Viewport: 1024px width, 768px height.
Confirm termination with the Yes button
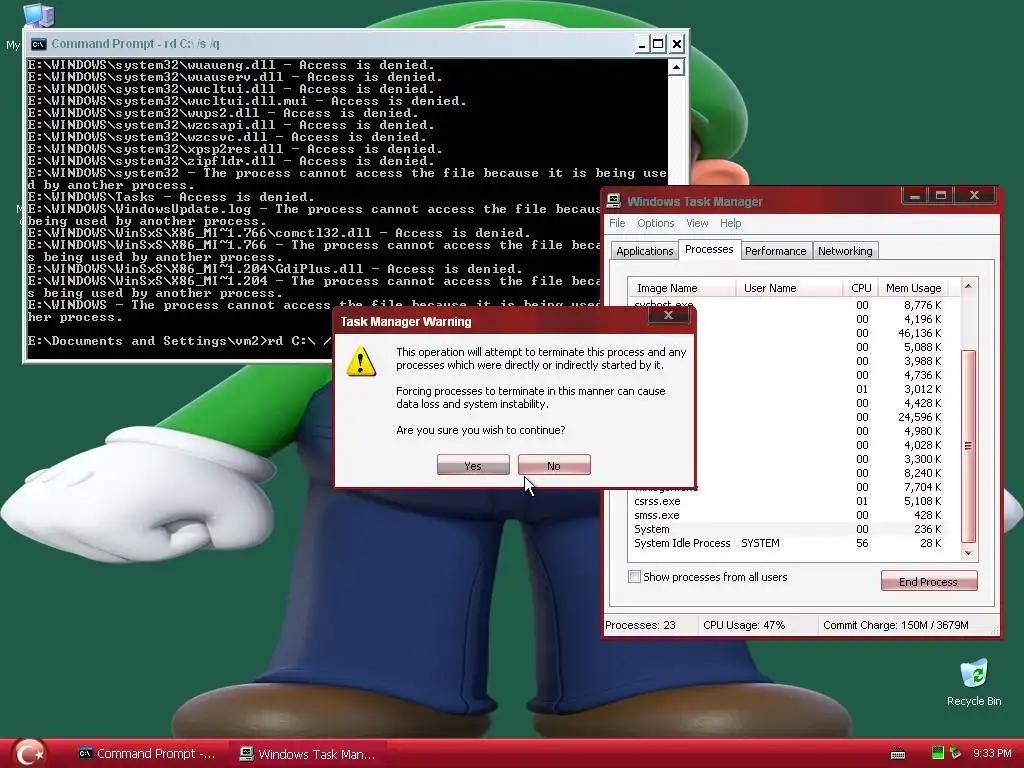pyautogui.click(x=473, y=465)
